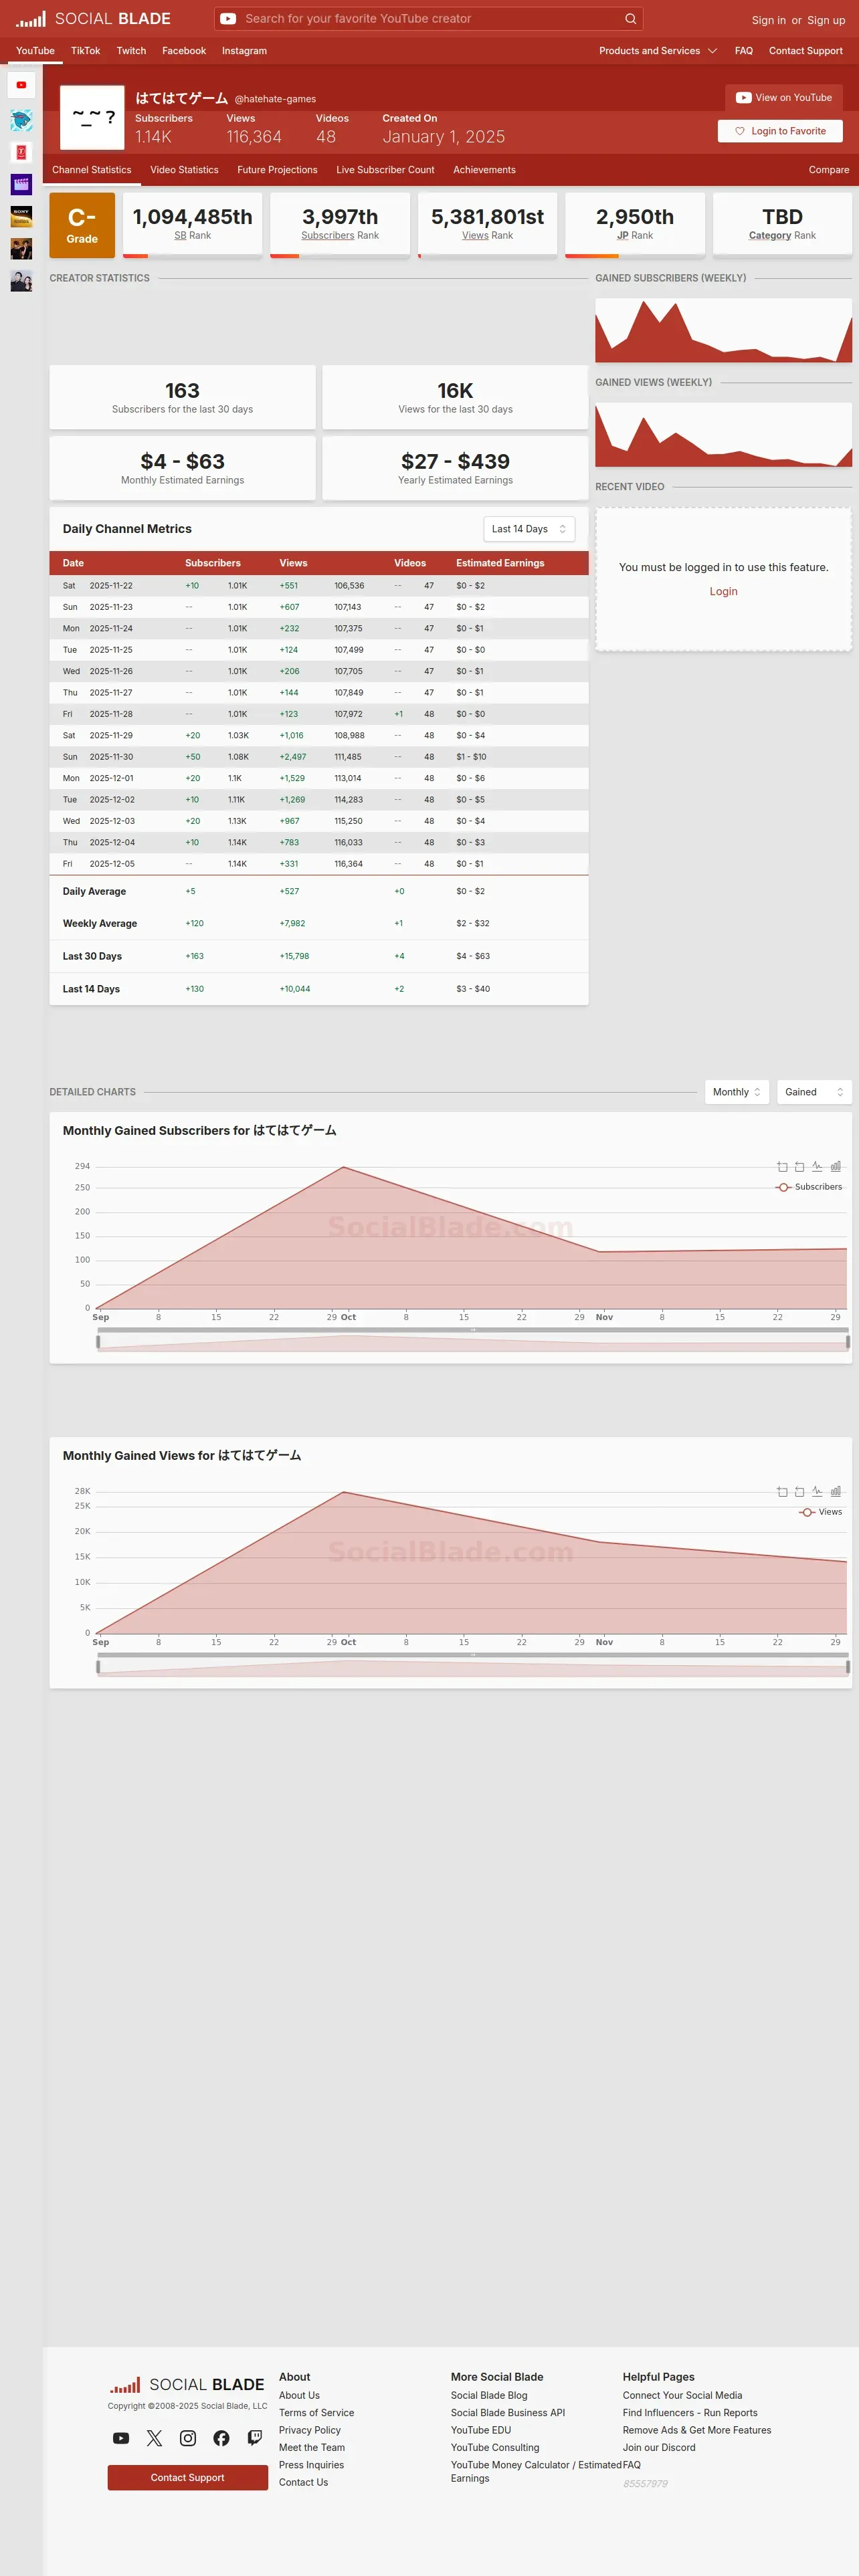
Task: Click the Gained Subscribers weekly mini chart
Action: point(723,330)
